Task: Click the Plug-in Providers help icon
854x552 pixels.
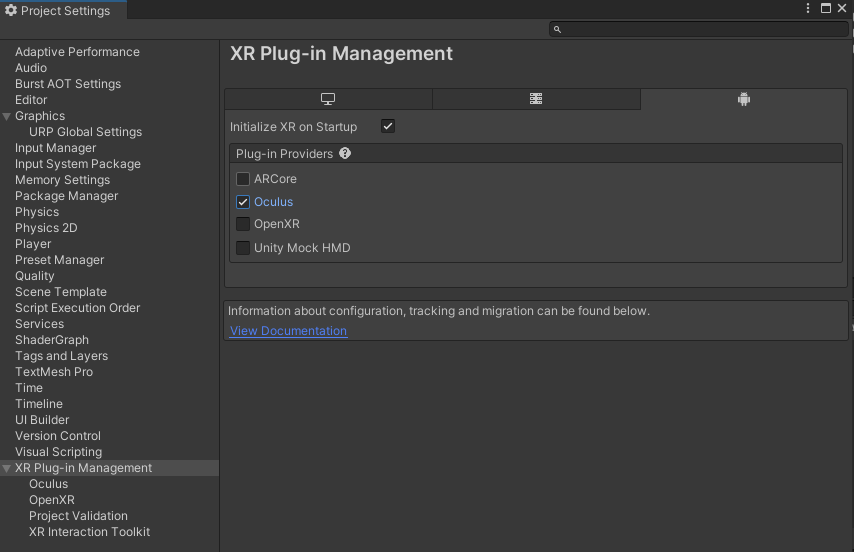Action: (345, 154)
